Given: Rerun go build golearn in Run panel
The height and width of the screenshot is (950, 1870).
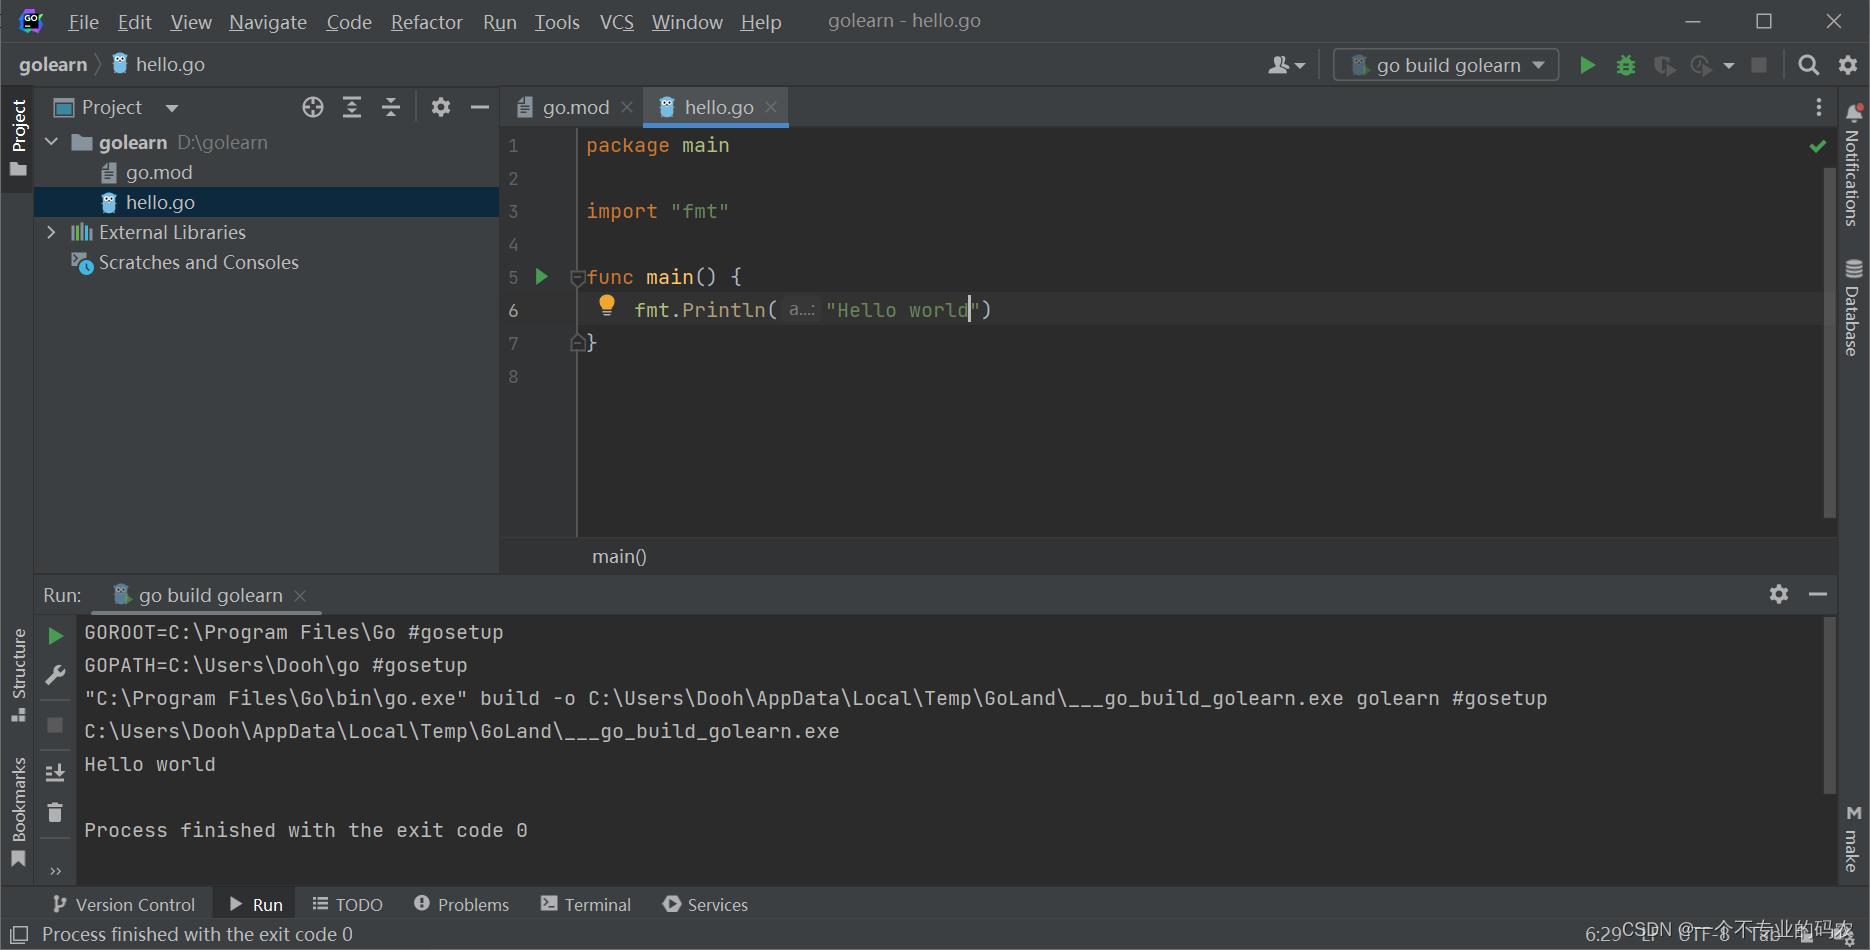Looking at the screenshot, I should [x=56, y=636].
